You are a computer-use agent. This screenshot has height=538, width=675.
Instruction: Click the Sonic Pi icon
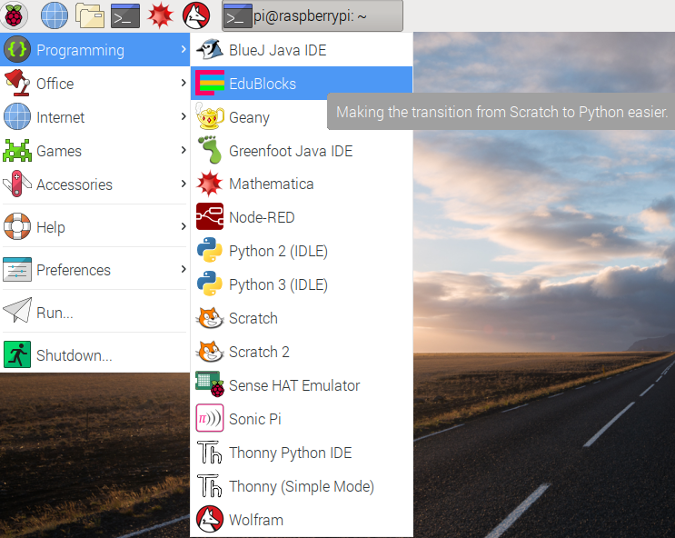point(210,419)
